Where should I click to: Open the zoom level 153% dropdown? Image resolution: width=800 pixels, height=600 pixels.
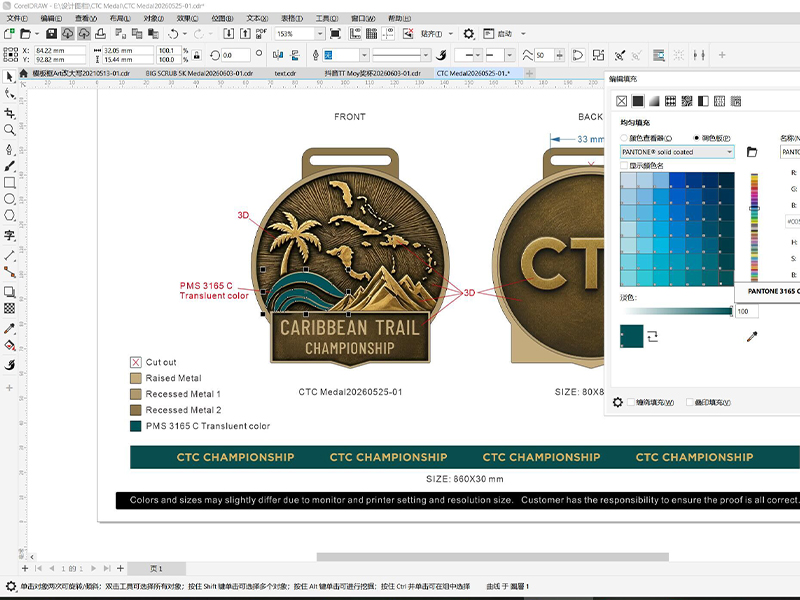coord(319,34)
